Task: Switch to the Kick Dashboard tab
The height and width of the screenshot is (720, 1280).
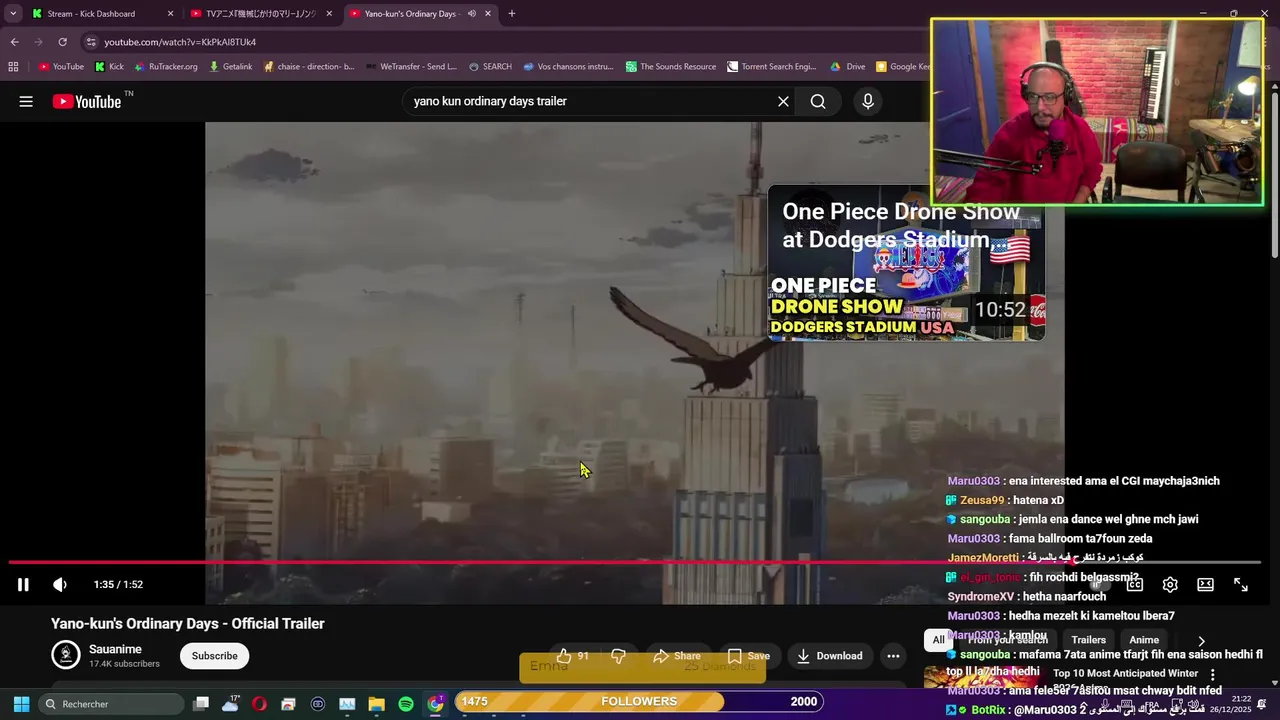Action: (99, 14)
